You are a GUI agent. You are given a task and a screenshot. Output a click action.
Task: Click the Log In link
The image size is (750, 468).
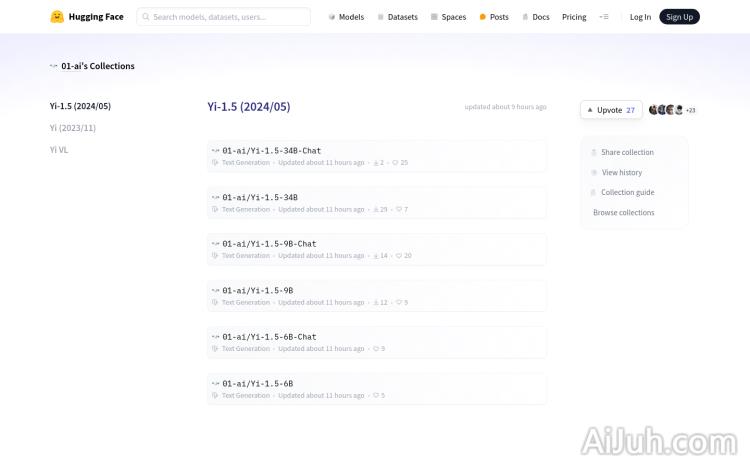[x=640, y=17]
